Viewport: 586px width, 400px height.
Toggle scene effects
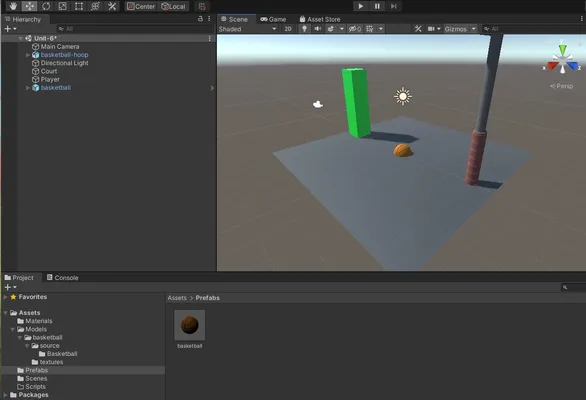[x=331, y=29]
